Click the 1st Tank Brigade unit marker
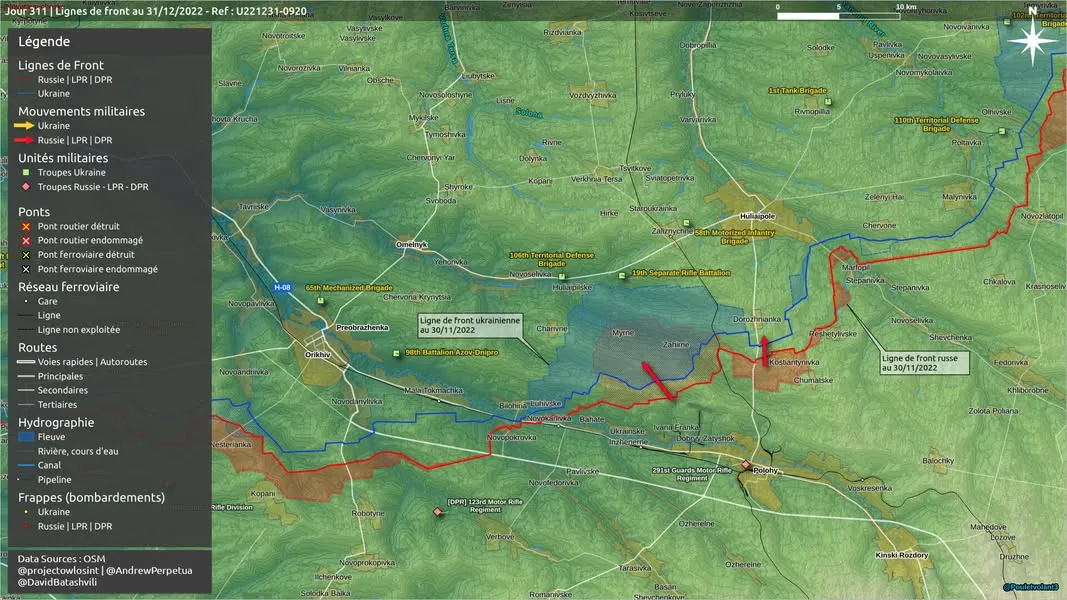 point(828,102)
